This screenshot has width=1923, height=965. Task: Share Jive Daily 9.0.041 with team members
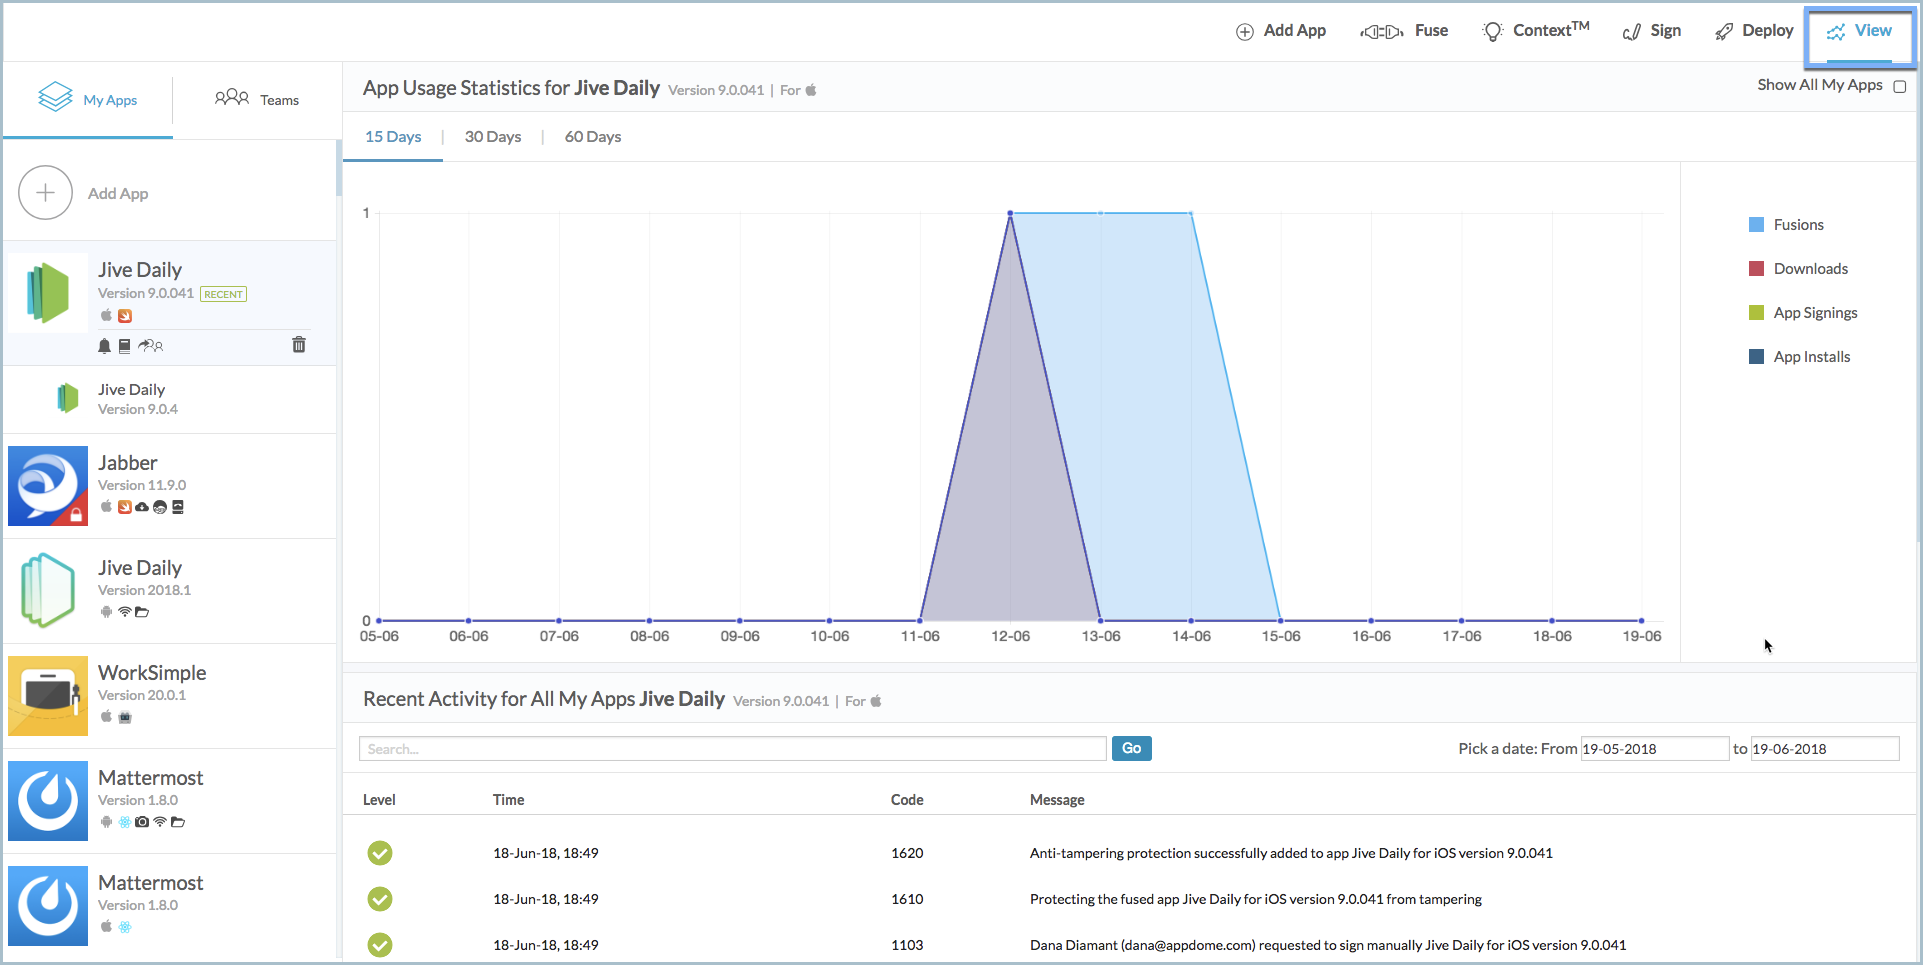(150, 346)
